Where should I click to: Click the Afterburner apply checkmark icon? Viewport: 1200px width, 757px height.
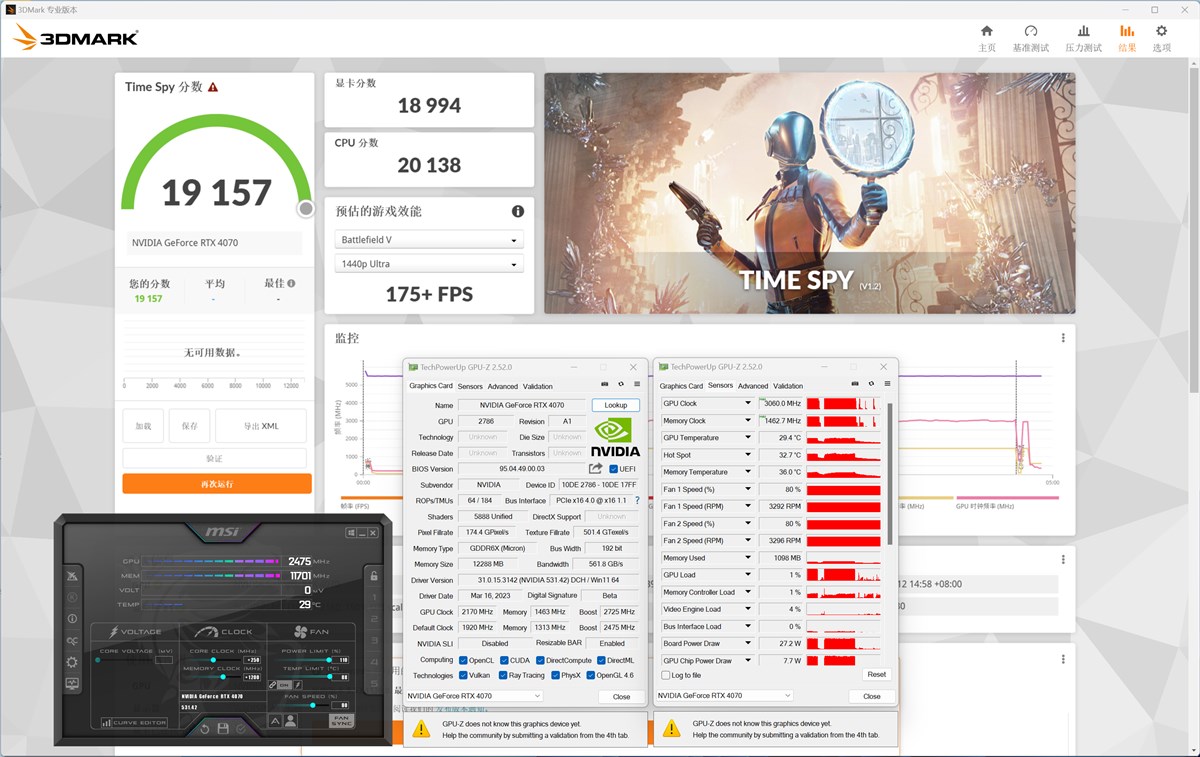(x=241, y=729)
